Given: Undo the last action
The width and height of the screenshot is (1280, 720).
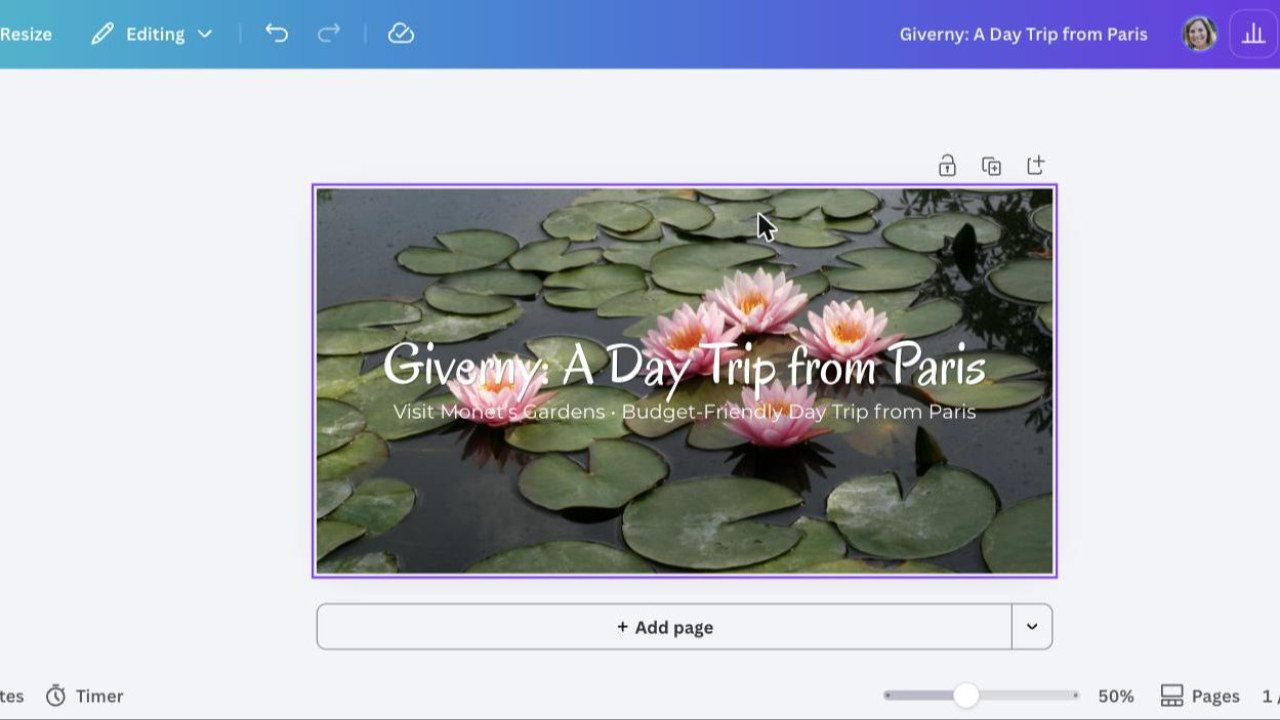Looking at the screenshot, I should [277, 34].
